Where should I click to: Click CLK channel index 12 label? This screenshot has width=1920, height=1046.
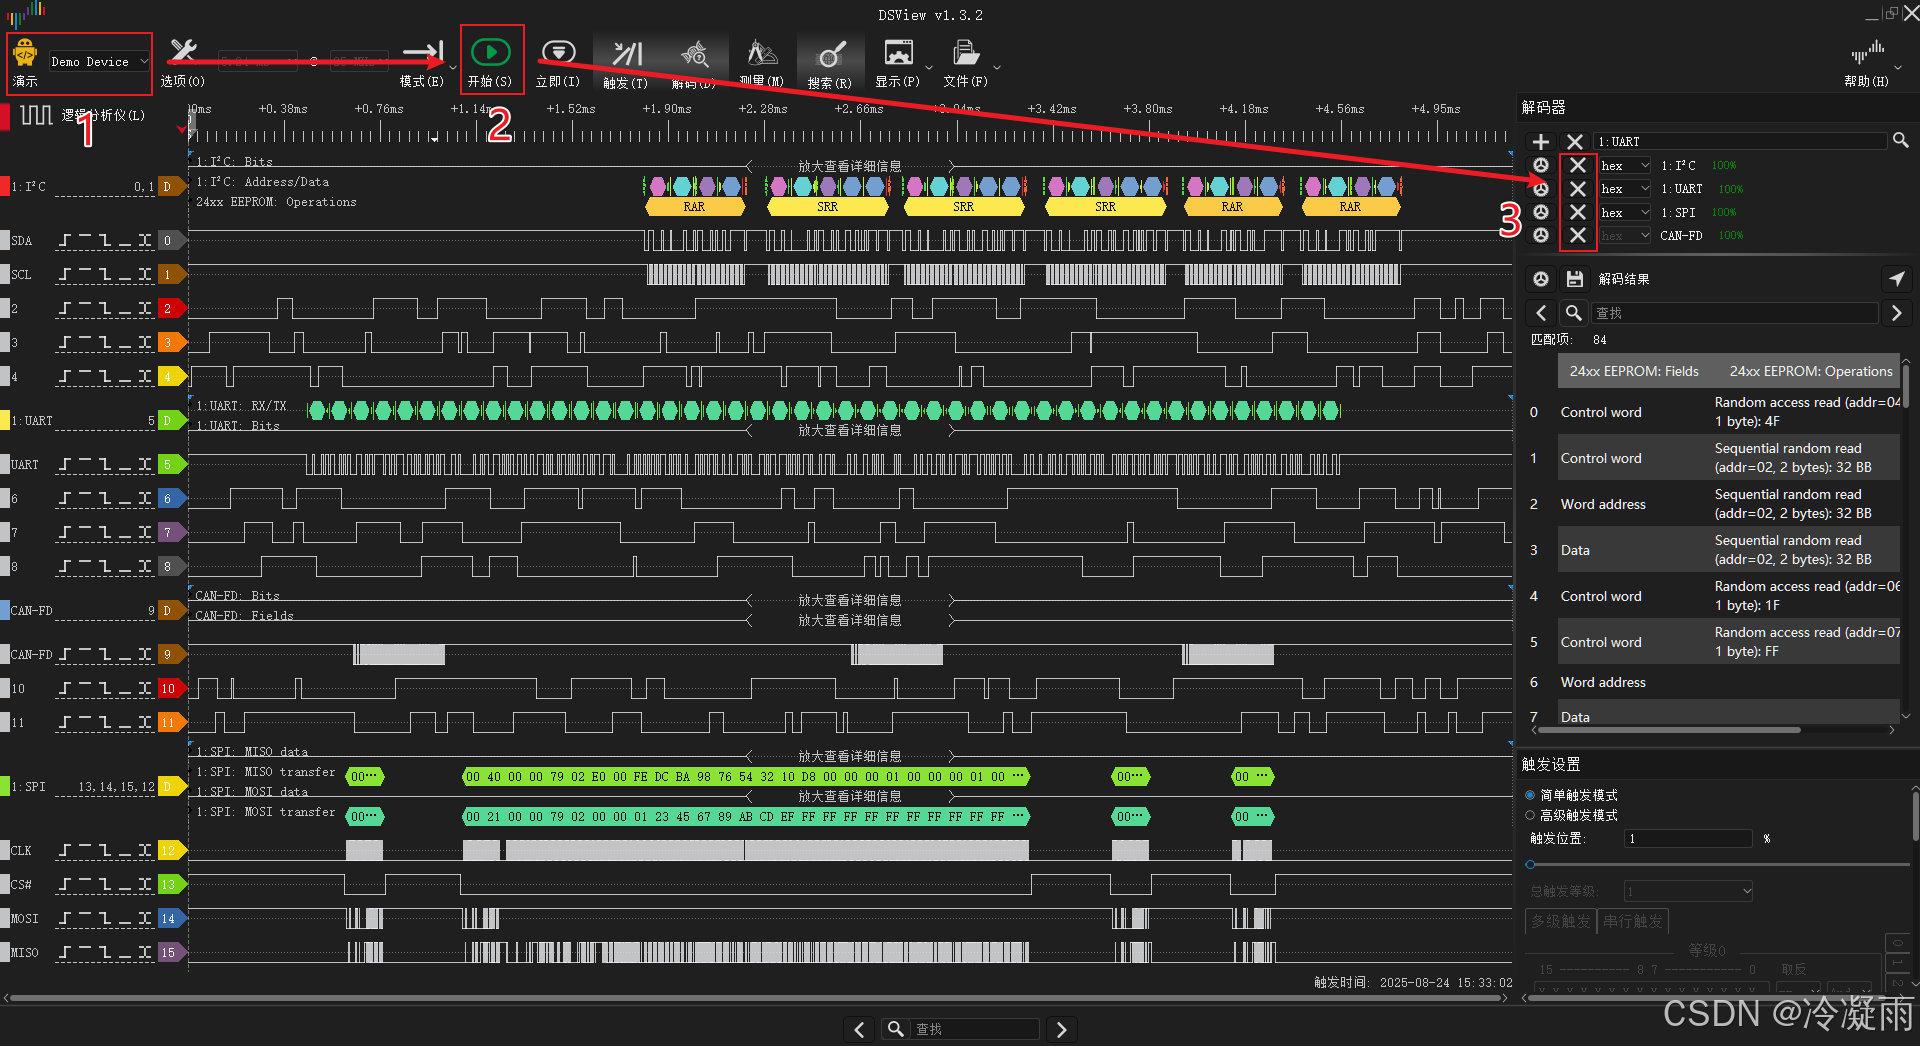click(170, 850)
